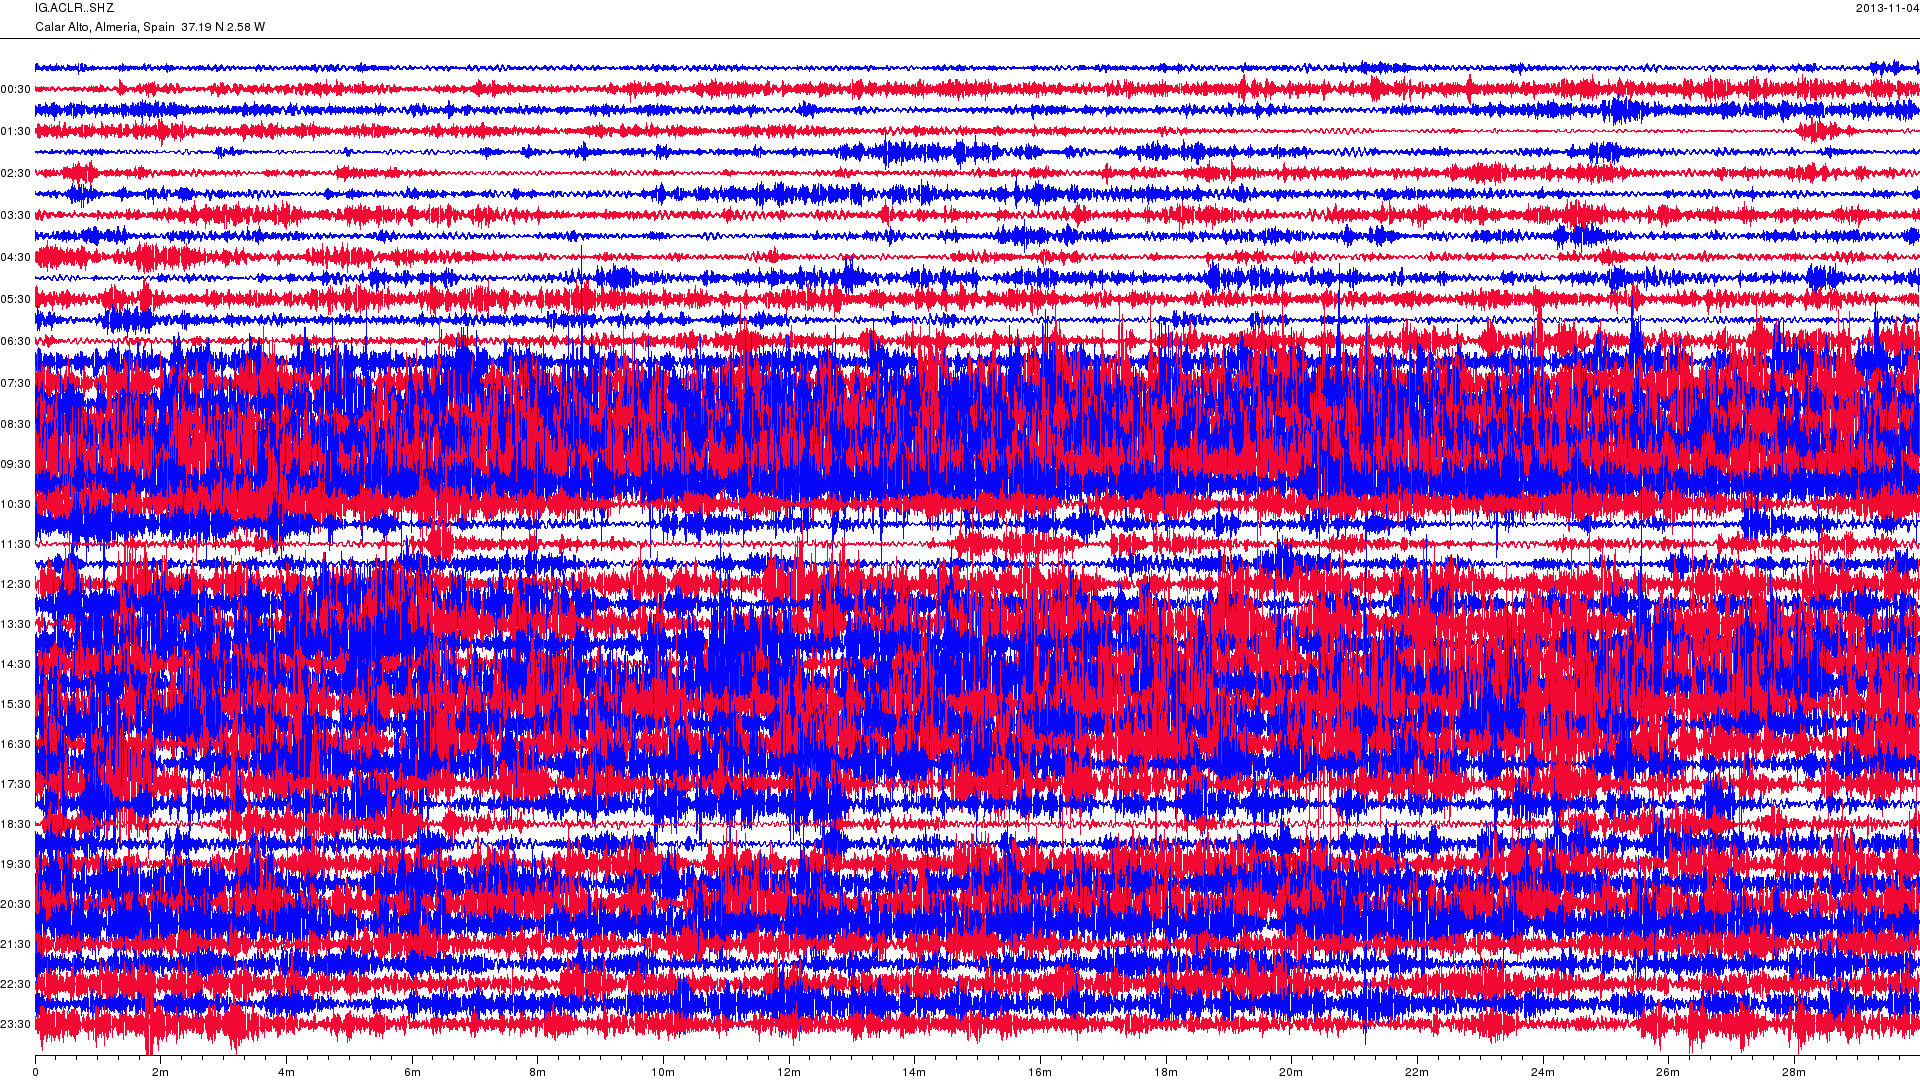Screen dimensions: 1920x1080
Task: Click the 2m axis tick label
Action: click(x=161, y=1073)
